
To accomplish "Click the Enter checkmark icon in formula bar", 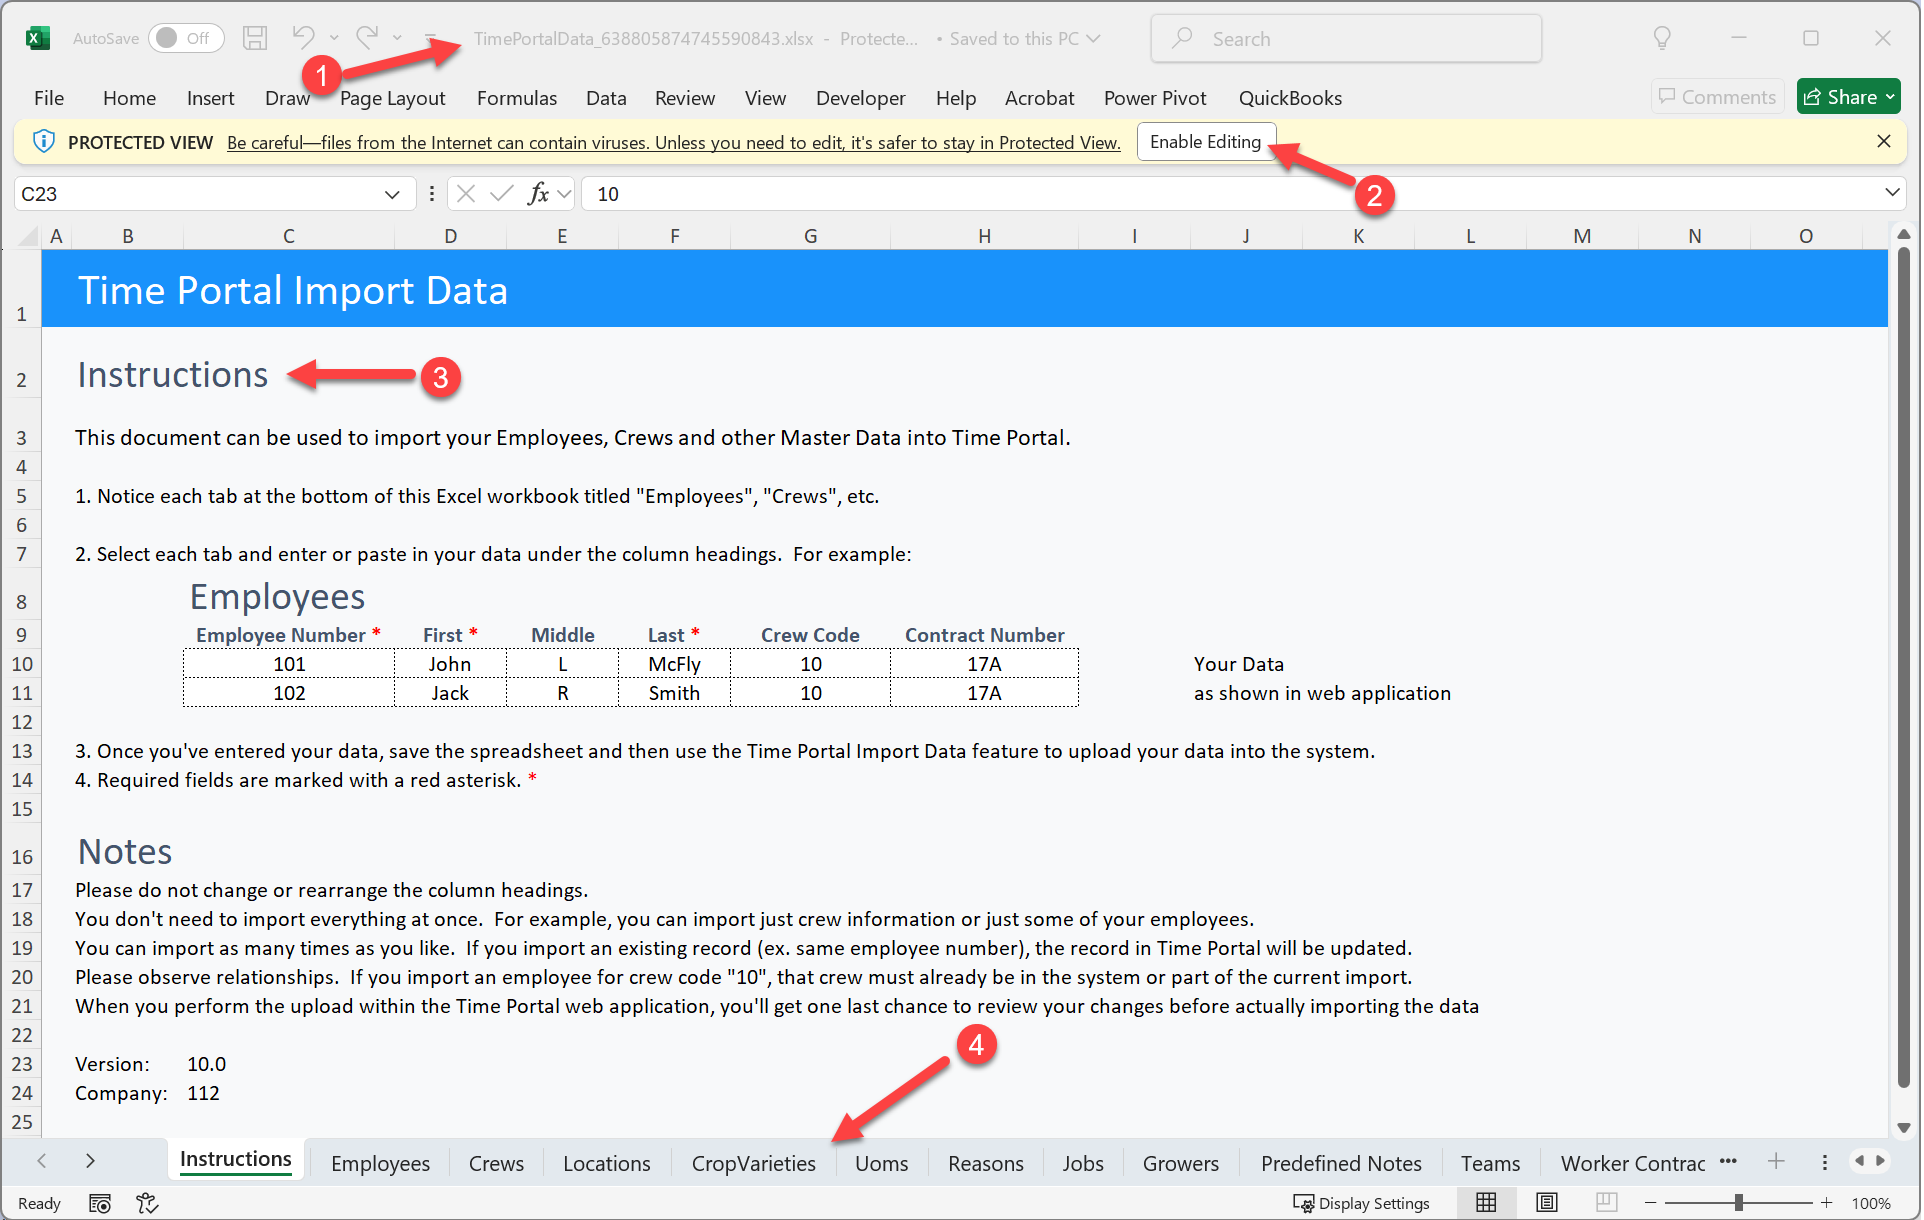I will 502,194.
